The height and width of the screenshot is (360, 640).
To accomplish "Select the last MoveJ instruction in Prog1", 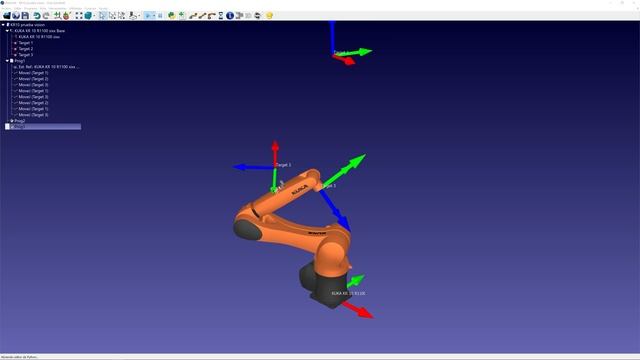I will point(33,115).
